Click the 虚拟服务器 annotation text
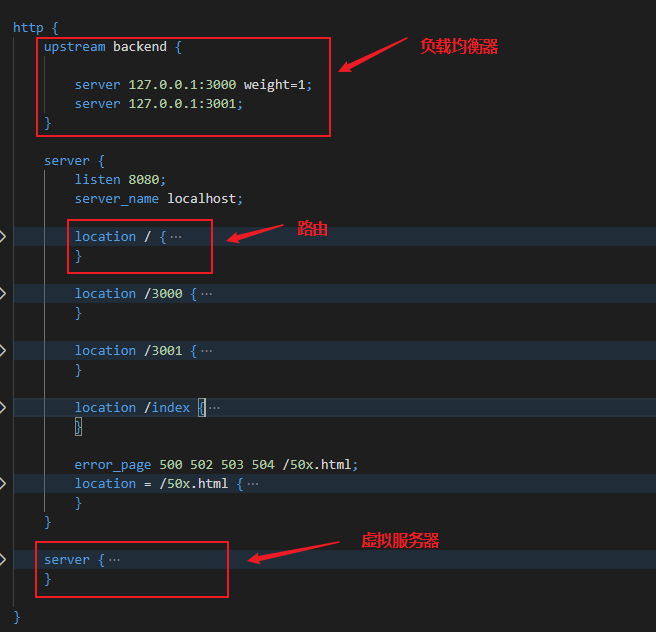The width and height of the screenshot is (656, 632). [x=400, y=541]
